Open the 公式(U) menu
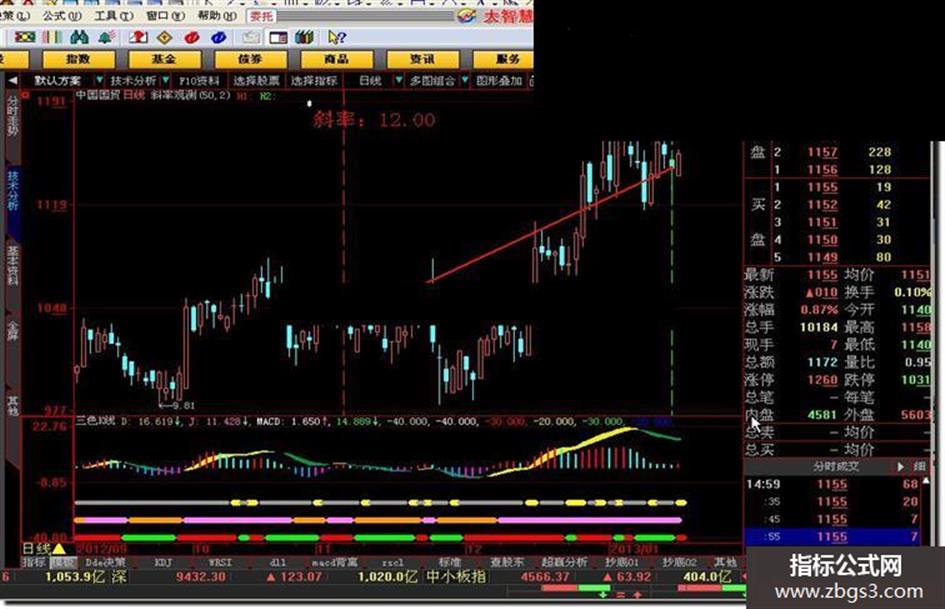The width and height of the screenshot is (945, 609). [62, 16]
